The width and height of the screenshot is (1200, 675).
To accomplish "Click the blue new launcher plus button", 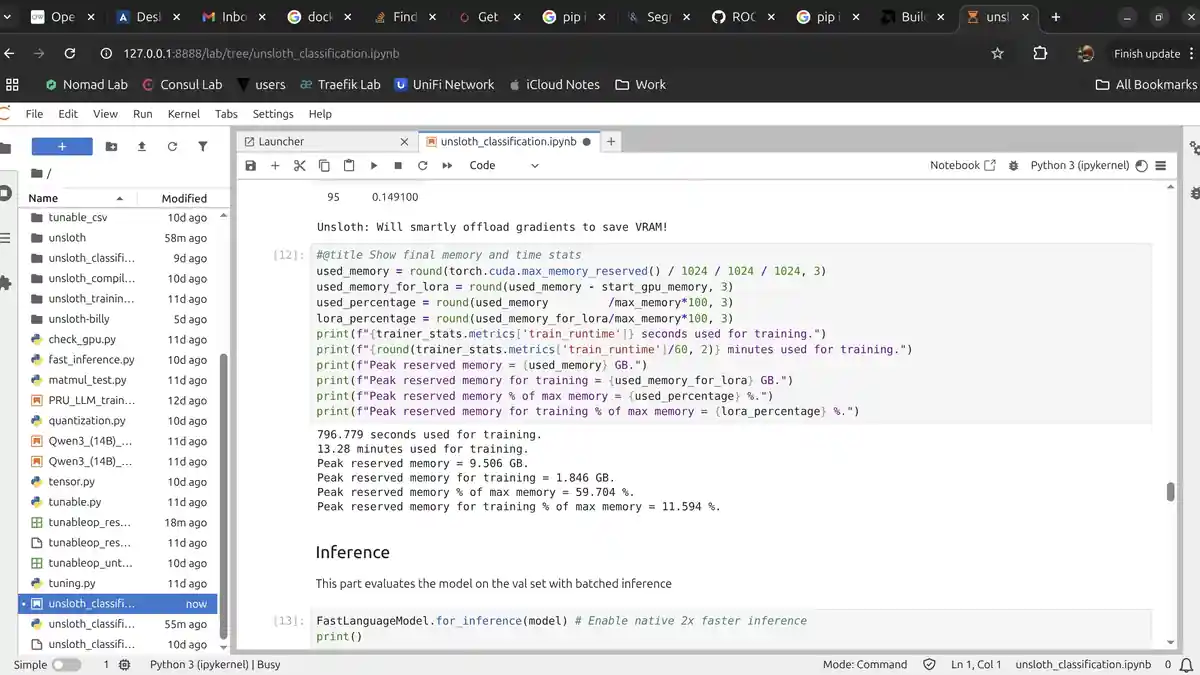I will pyautogui.click(x=62, y=147).
